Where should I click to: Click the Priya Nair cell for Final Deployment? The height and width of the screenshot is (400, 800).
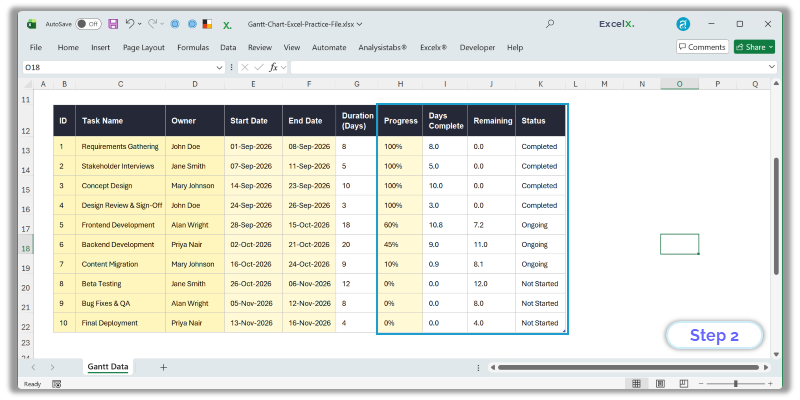tap(195, 323)
